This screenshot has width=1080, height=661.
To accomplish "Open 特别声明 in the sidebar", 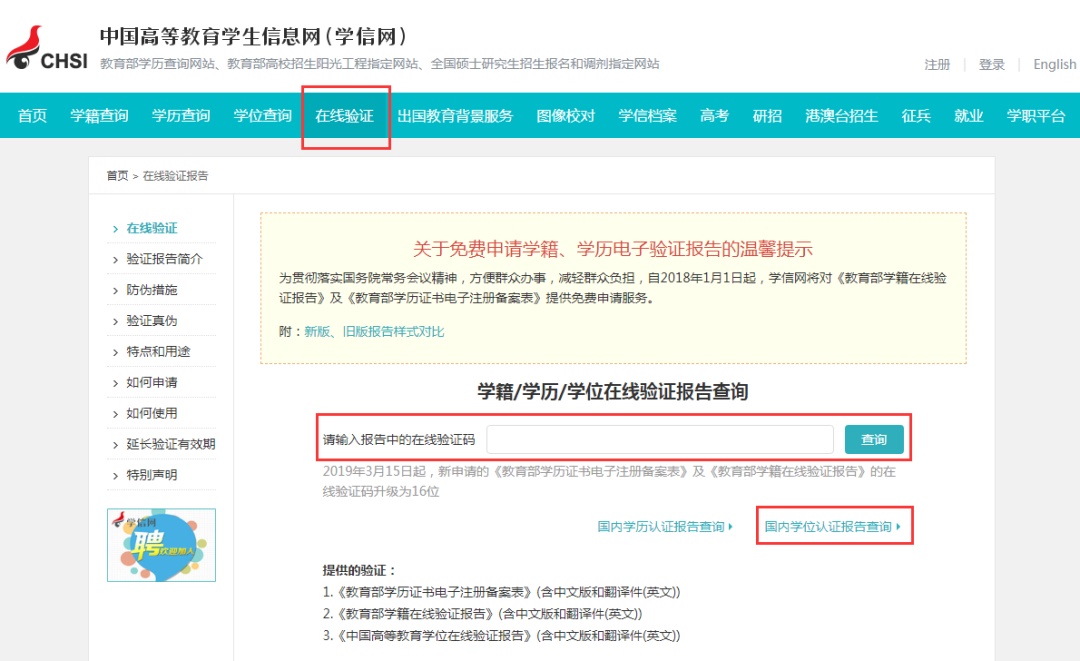I will [151, 475].
